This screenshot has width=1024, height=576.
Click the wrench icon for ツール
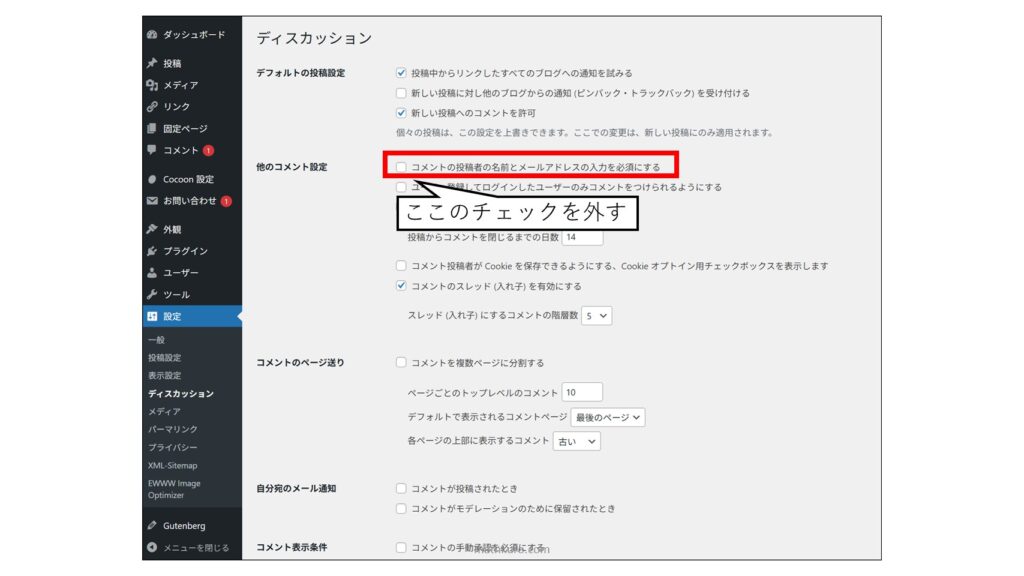pos(152,295)
